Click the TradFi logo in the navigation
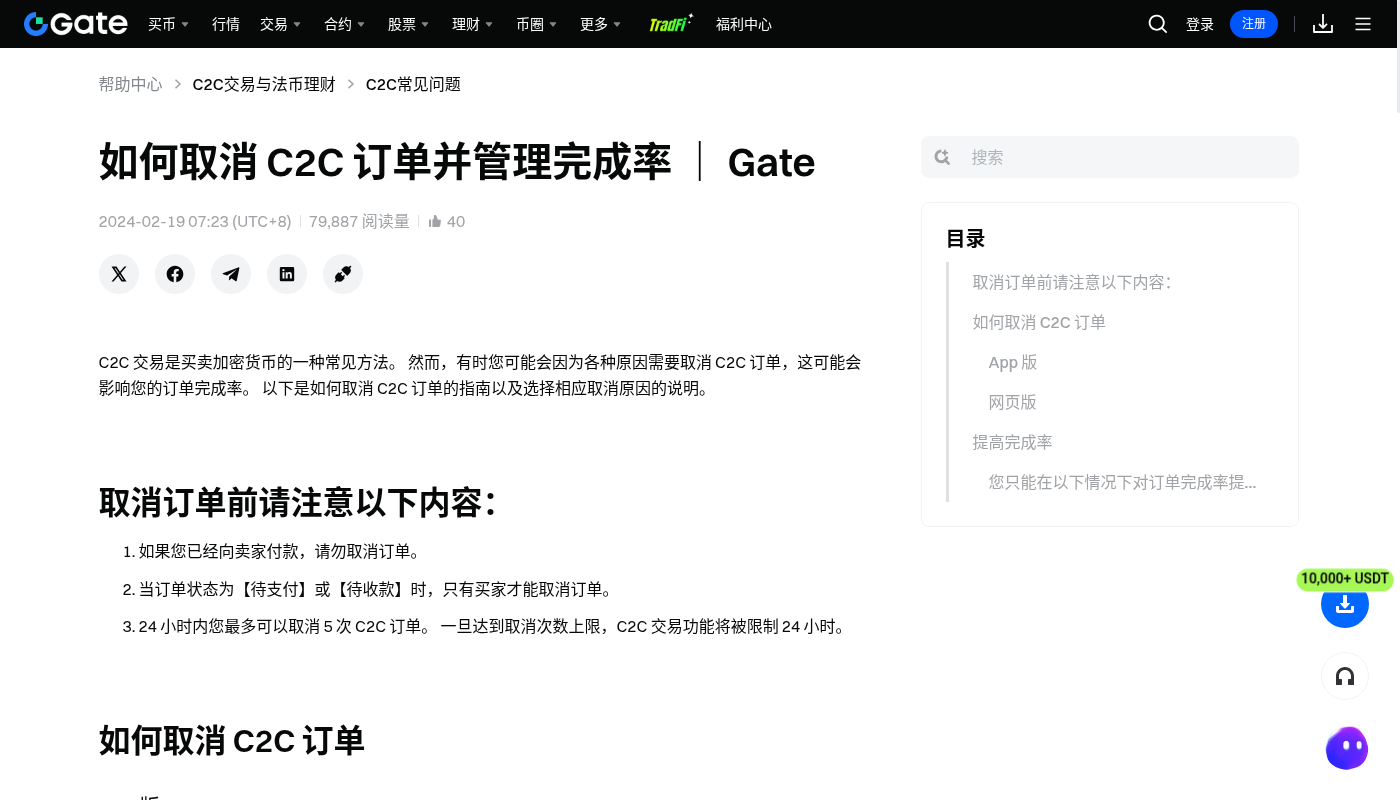The width and height of the screenshot is (1400, 800). coord(671,24)
